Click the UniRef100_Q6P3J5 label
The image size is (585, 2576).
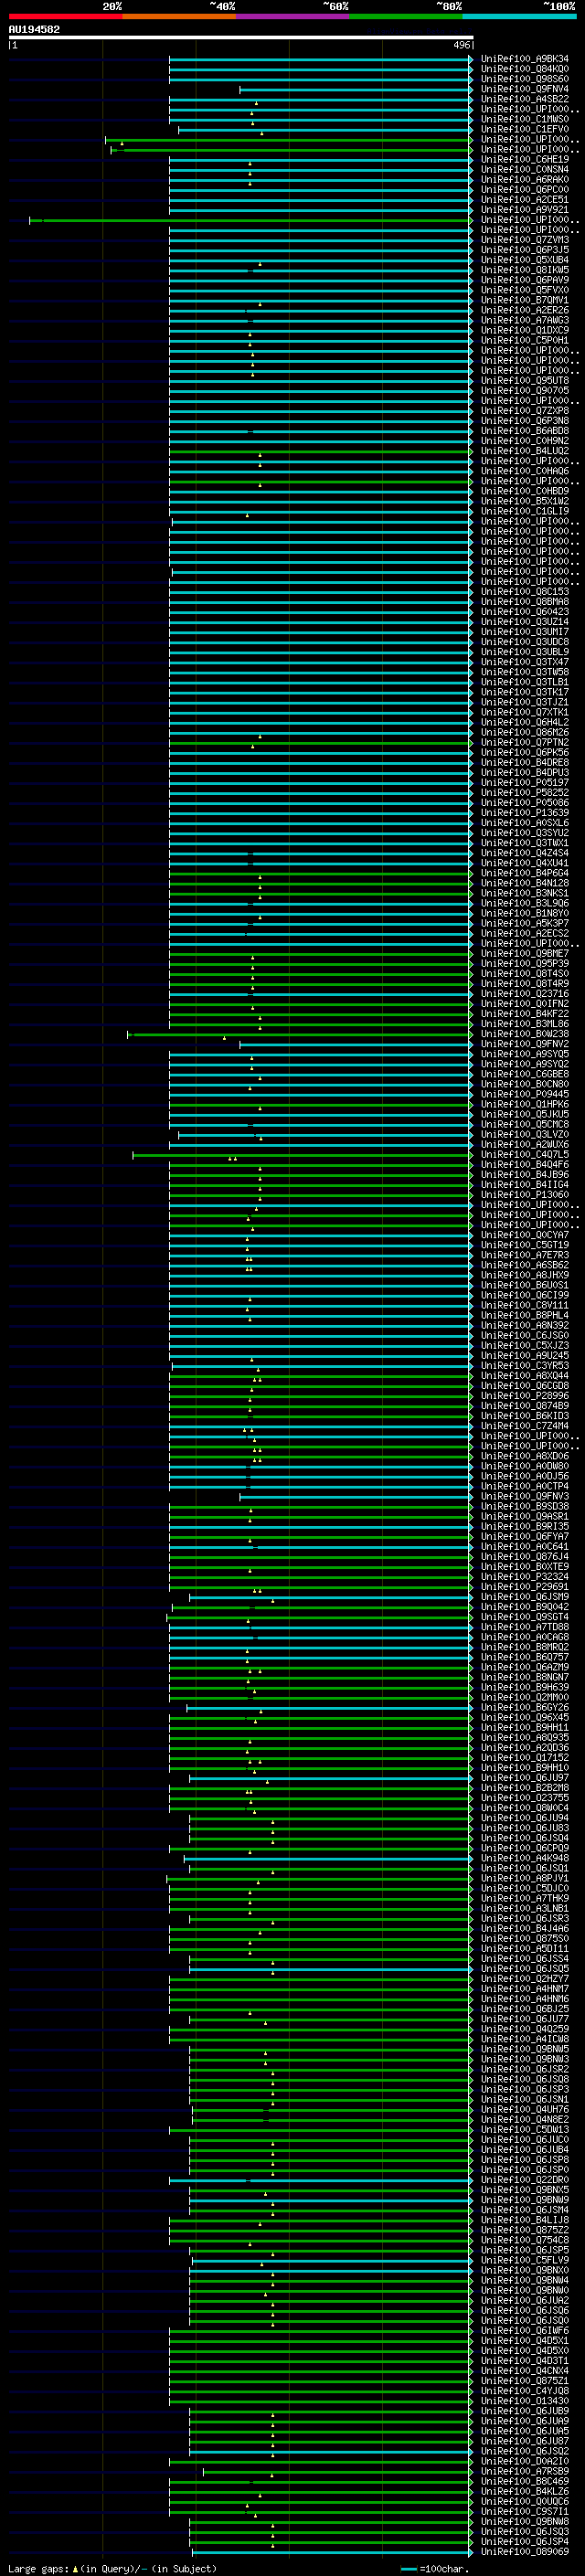525,250
